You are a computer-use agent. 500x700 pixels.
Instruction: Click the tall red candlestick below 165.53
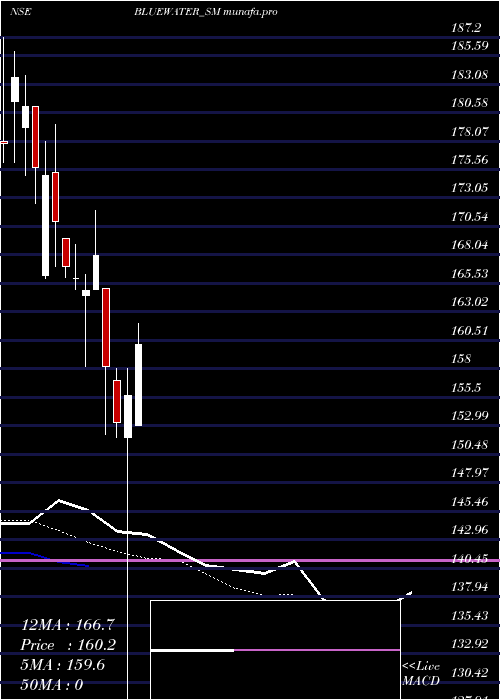point(106,327)
